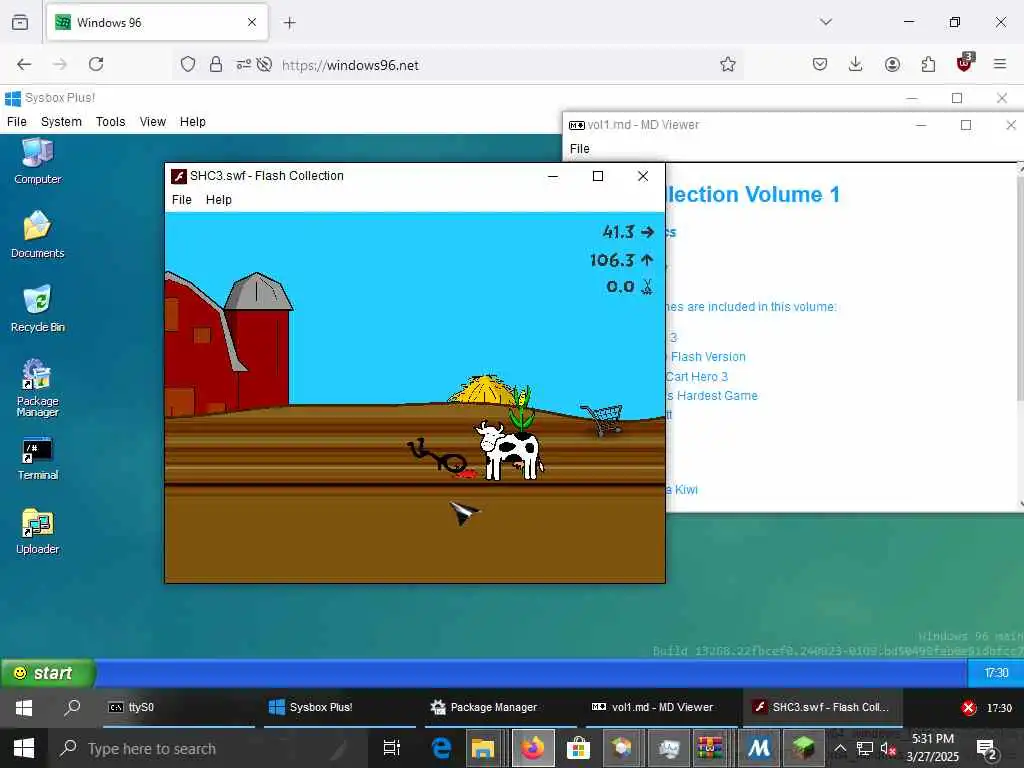This screenshot has width=1024, height=768.
Task: Open Task View on host taskbar
Action: pos(391,748)
